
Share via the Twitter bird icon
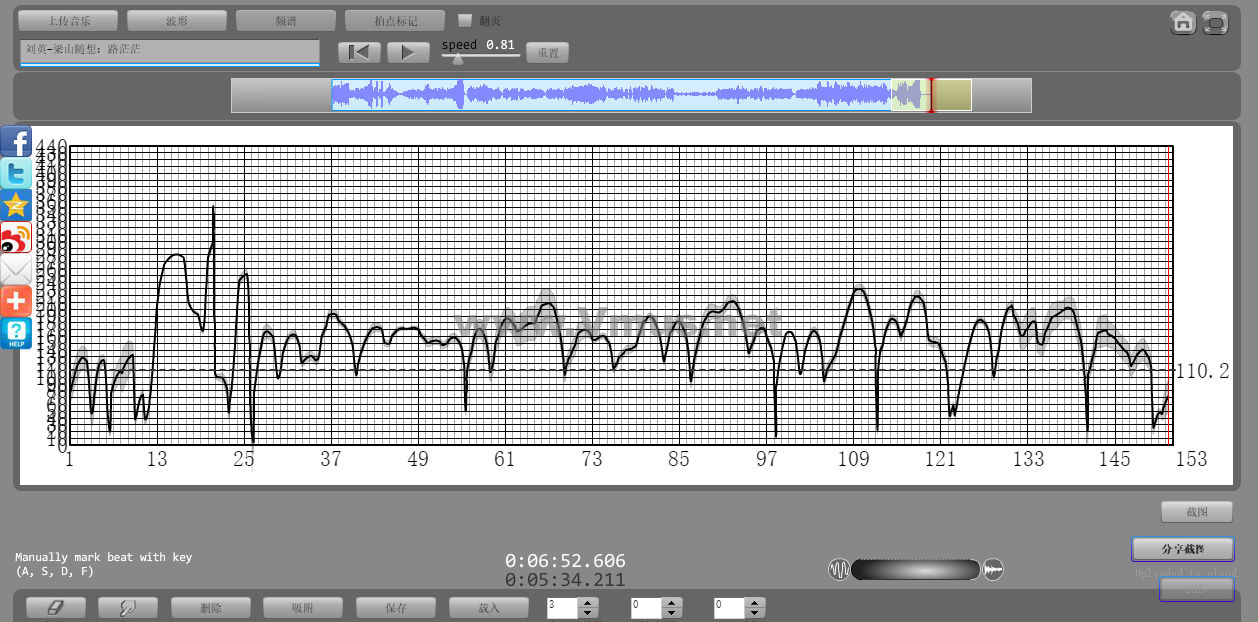pyautogui.click(x=16, y=173)
